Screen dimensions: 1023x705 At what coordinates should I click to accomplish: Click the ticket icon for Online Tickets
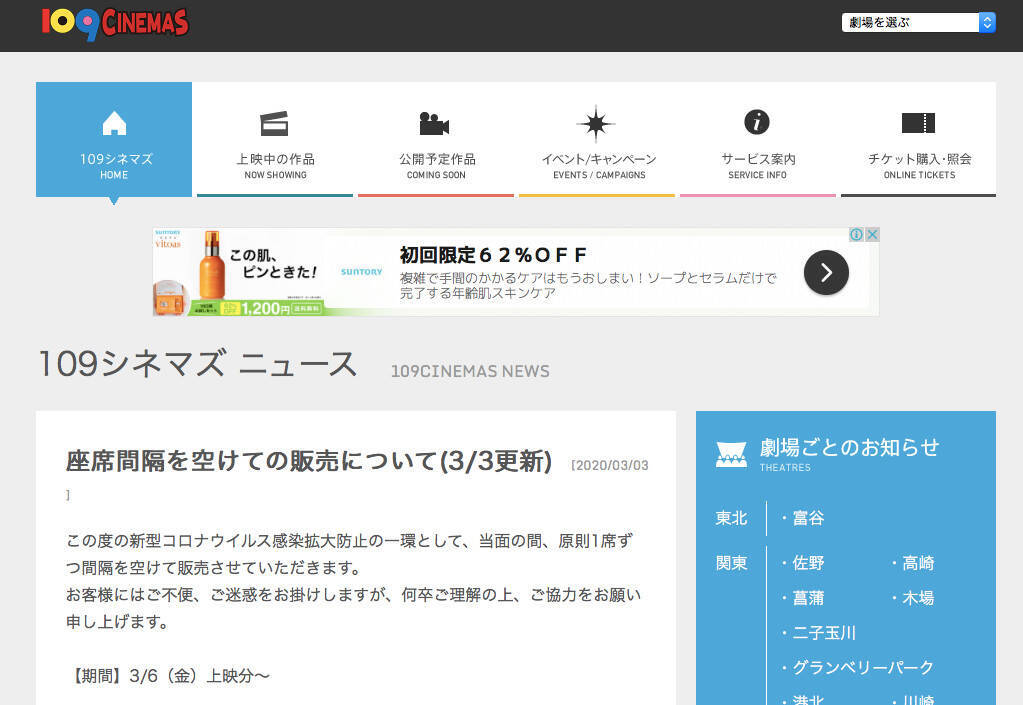point(918,123)
